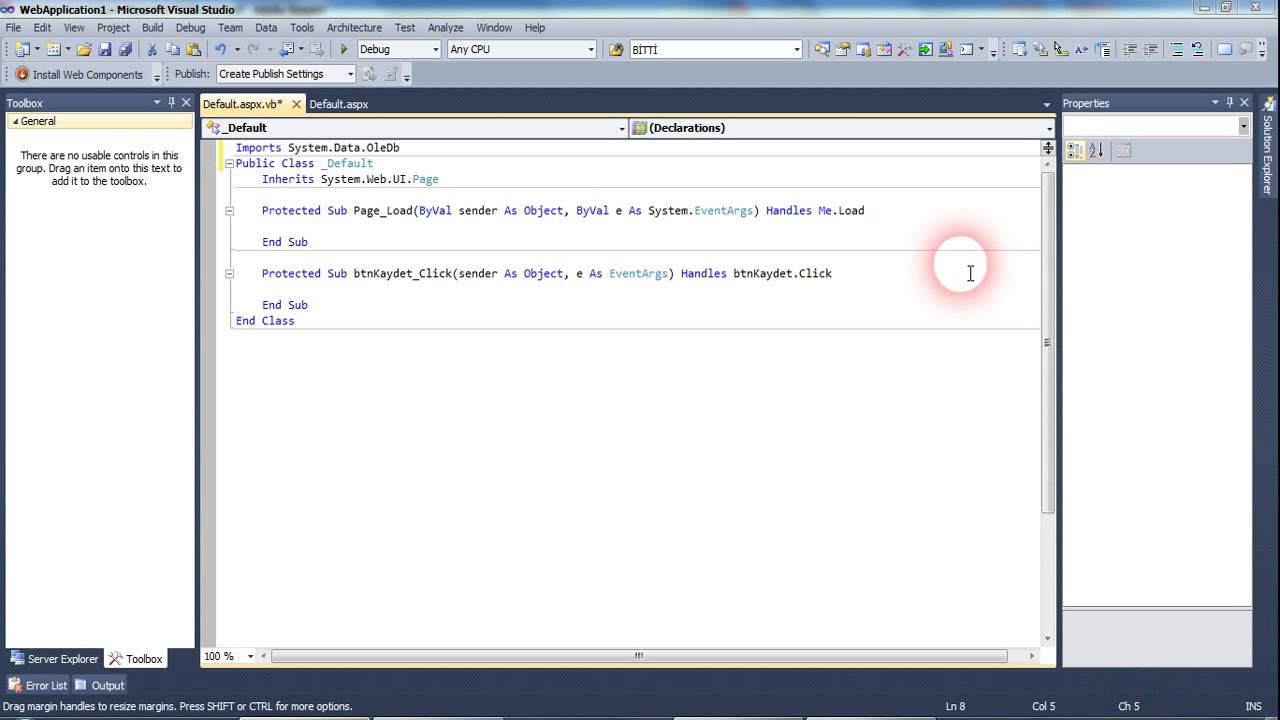Click the Open File folder icon

coord(84,49)
